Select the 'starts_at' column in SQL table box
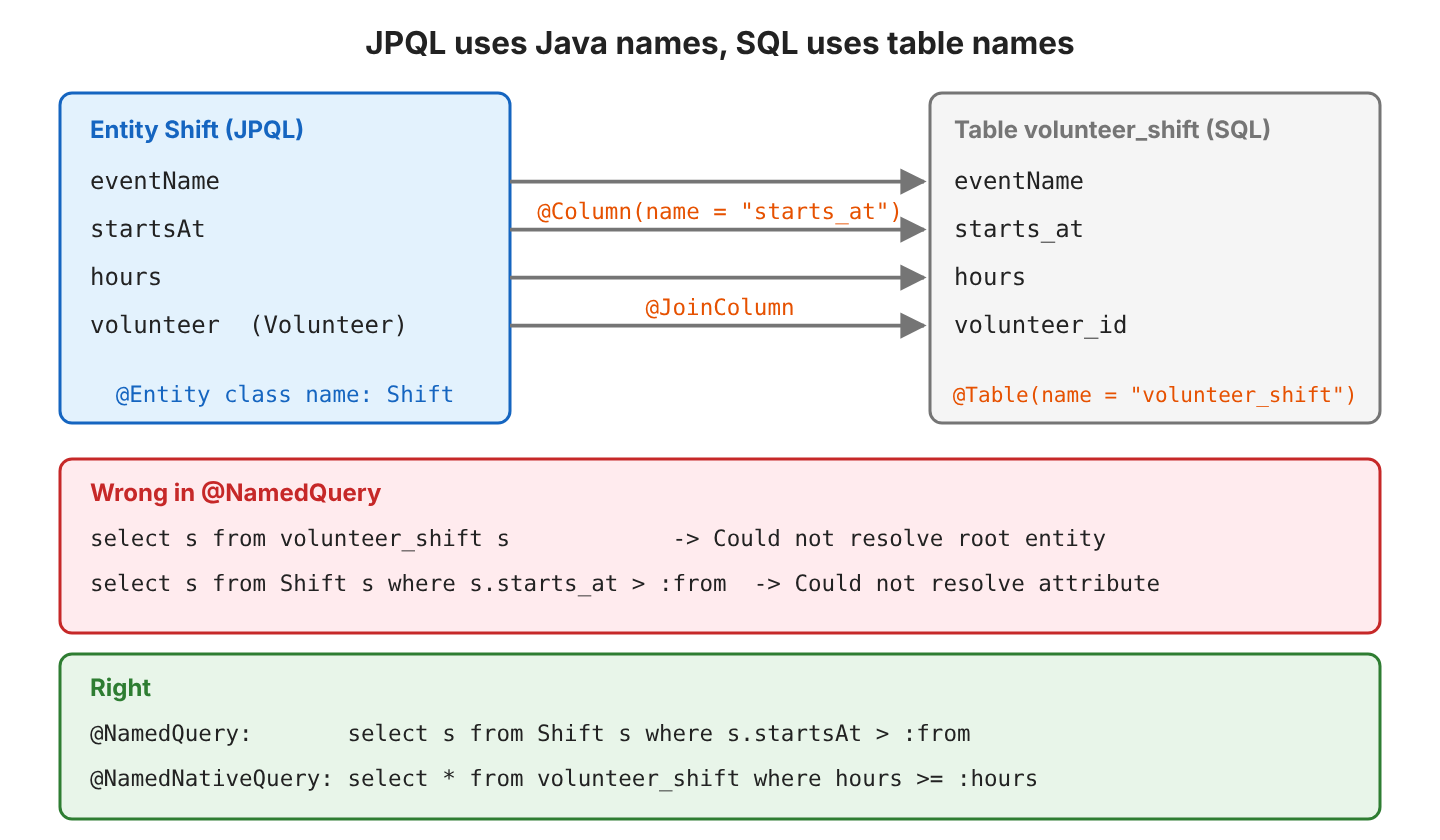 [x=1019, y=229]
